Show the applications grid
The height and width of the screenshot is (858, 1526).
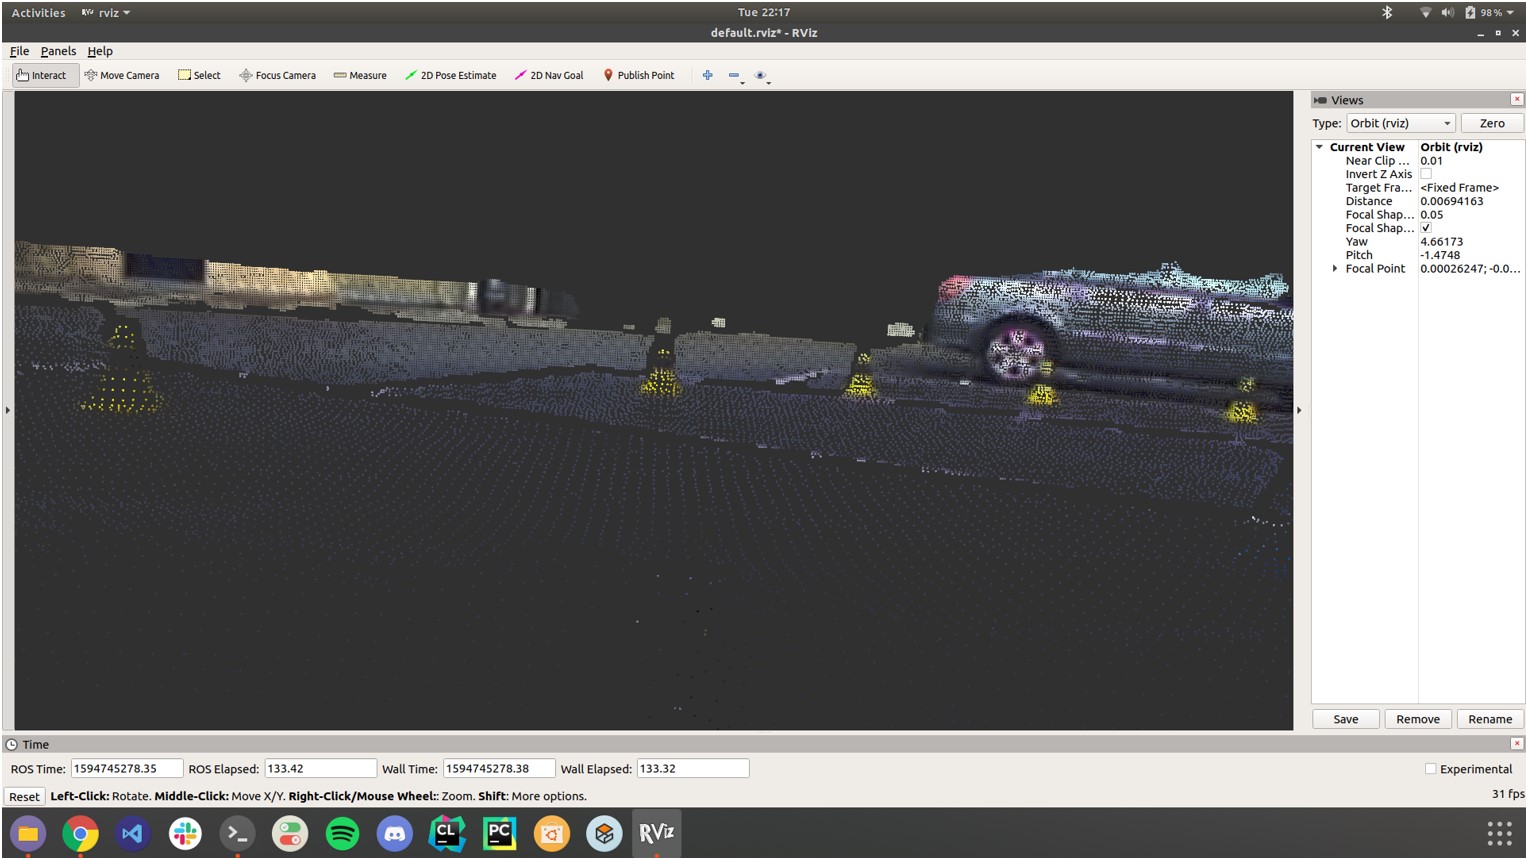point(1499,833)
